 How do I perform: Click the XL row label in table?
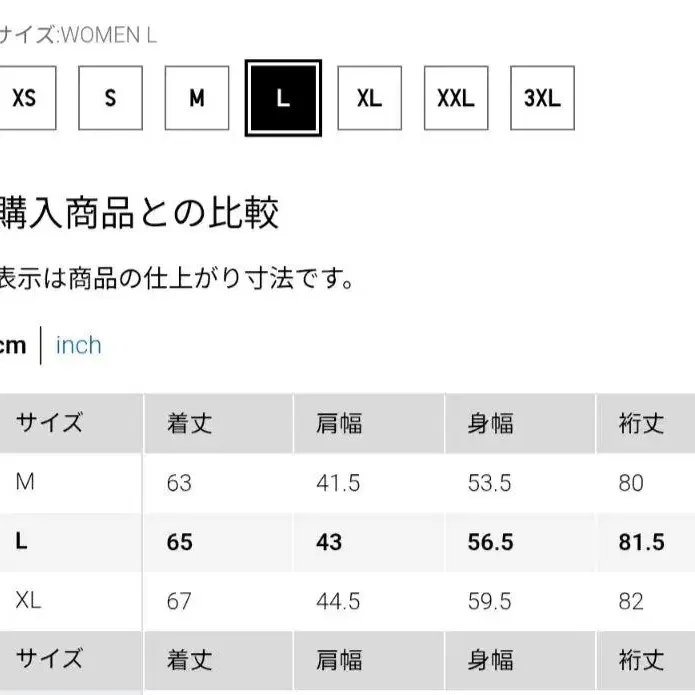(28, 601)
